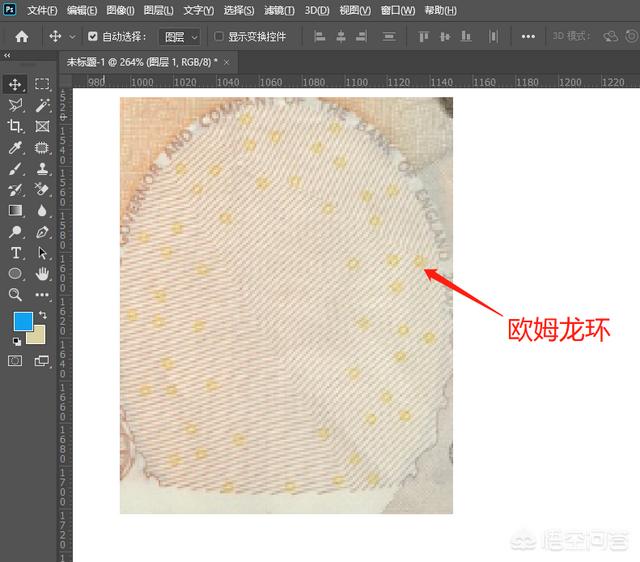This screenshot has height=562, width=640.
Task: Expand the tool preset picker arrow
Action: (72, 37)
